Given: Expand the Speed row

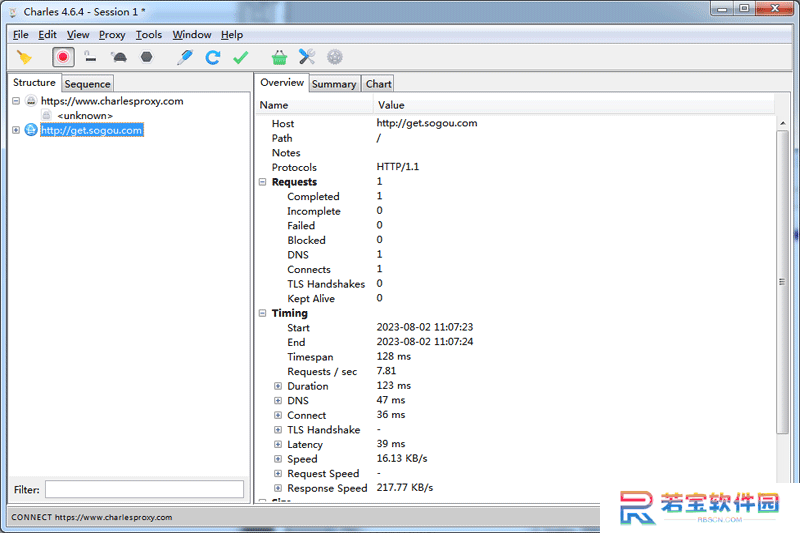Looking at the screenshot, I should click(278, 459).
